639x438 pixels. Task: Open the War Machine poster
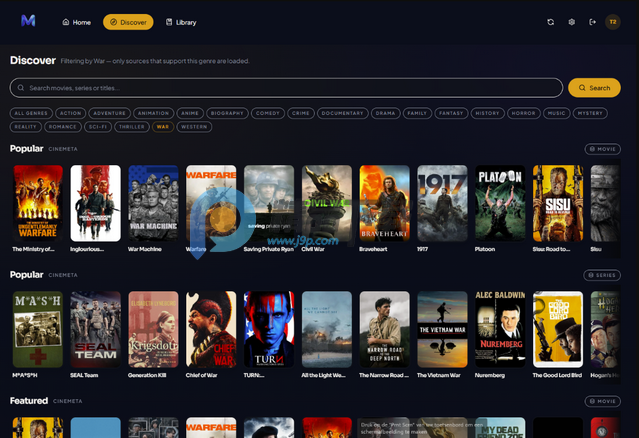pyautogui.click(x=154, y=203)
